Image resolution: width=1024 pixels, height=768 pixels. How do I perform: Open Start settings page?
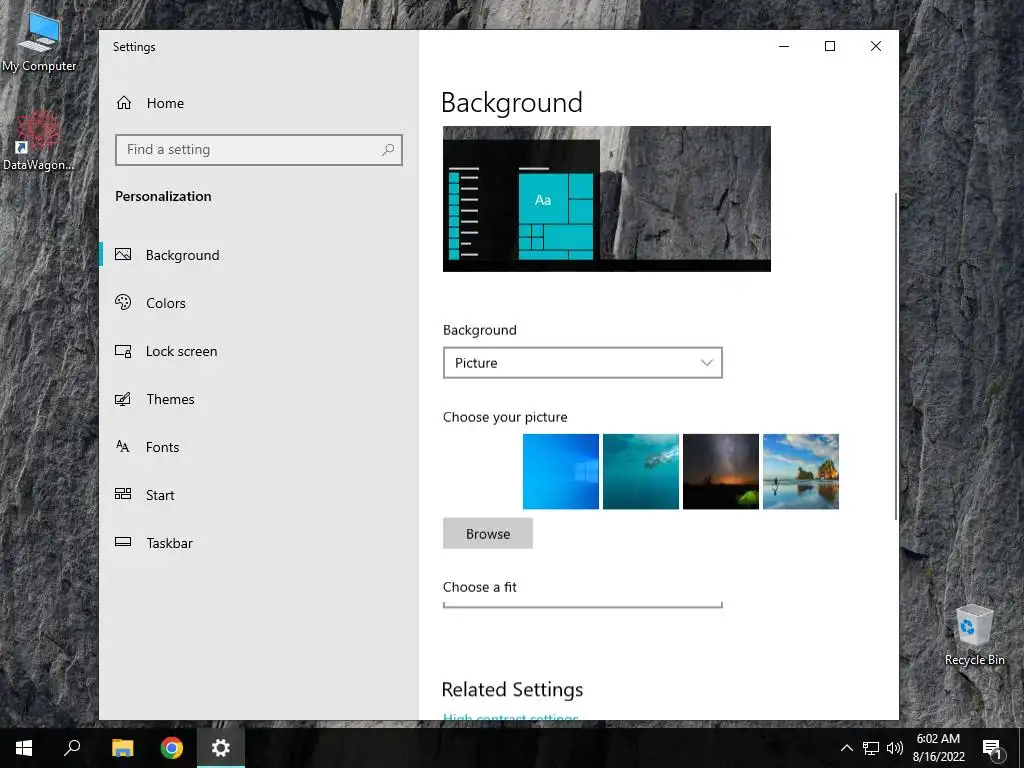259,495
